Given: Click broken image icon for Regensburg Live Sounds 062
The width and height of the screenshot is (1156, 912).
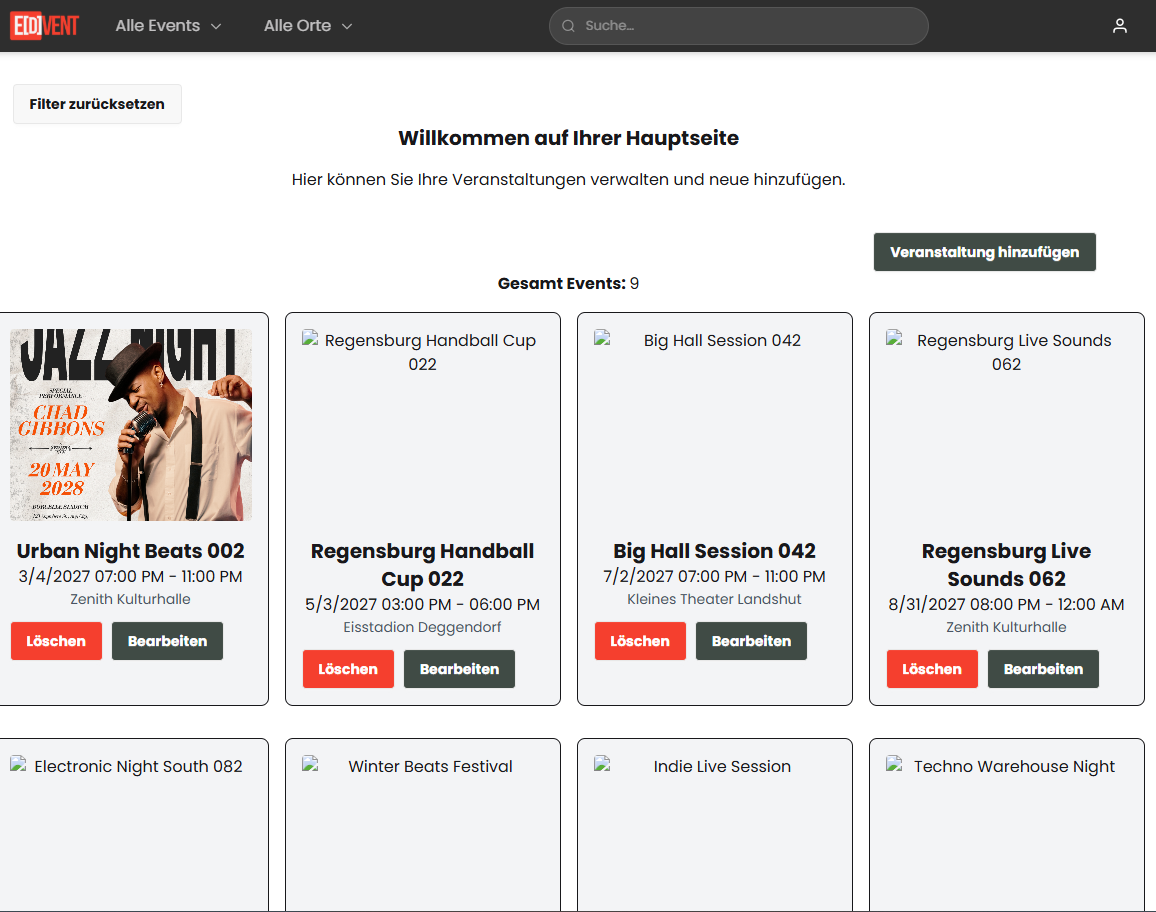Looking at the screenshot, I should [x=894, y=338].
